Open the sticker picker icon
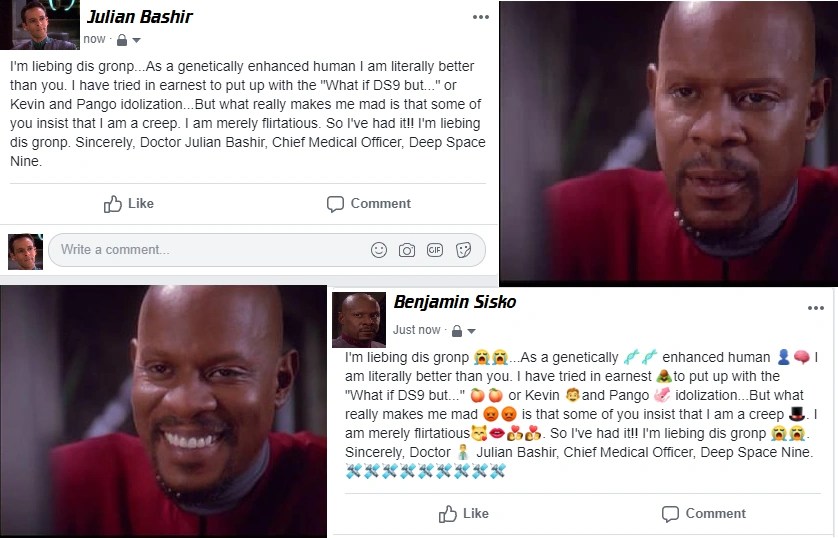This screenshot has width=838, height=538. point(463,249)
